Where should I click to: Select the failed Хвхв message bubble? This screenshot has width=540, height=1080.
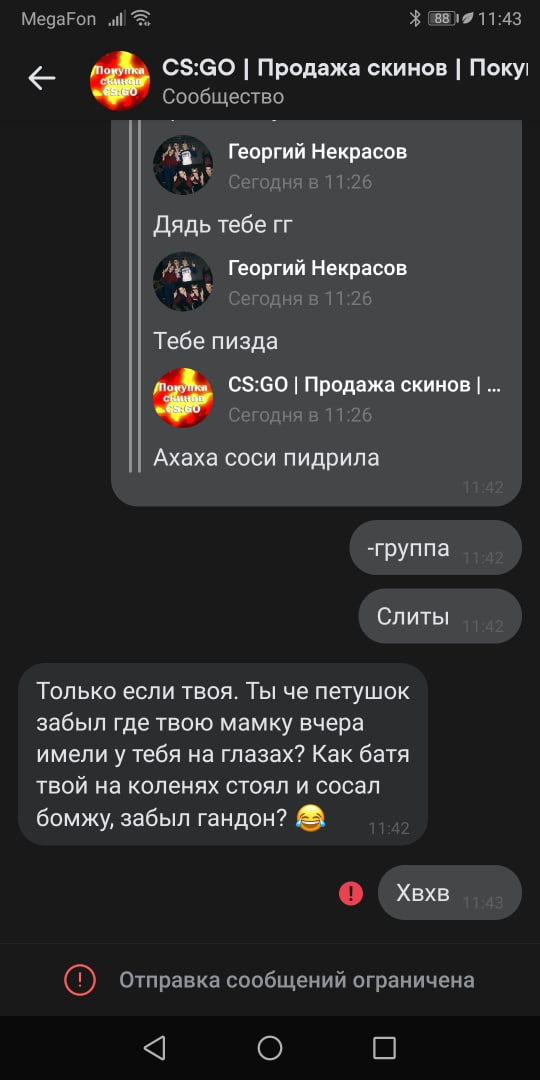point(450,893)
